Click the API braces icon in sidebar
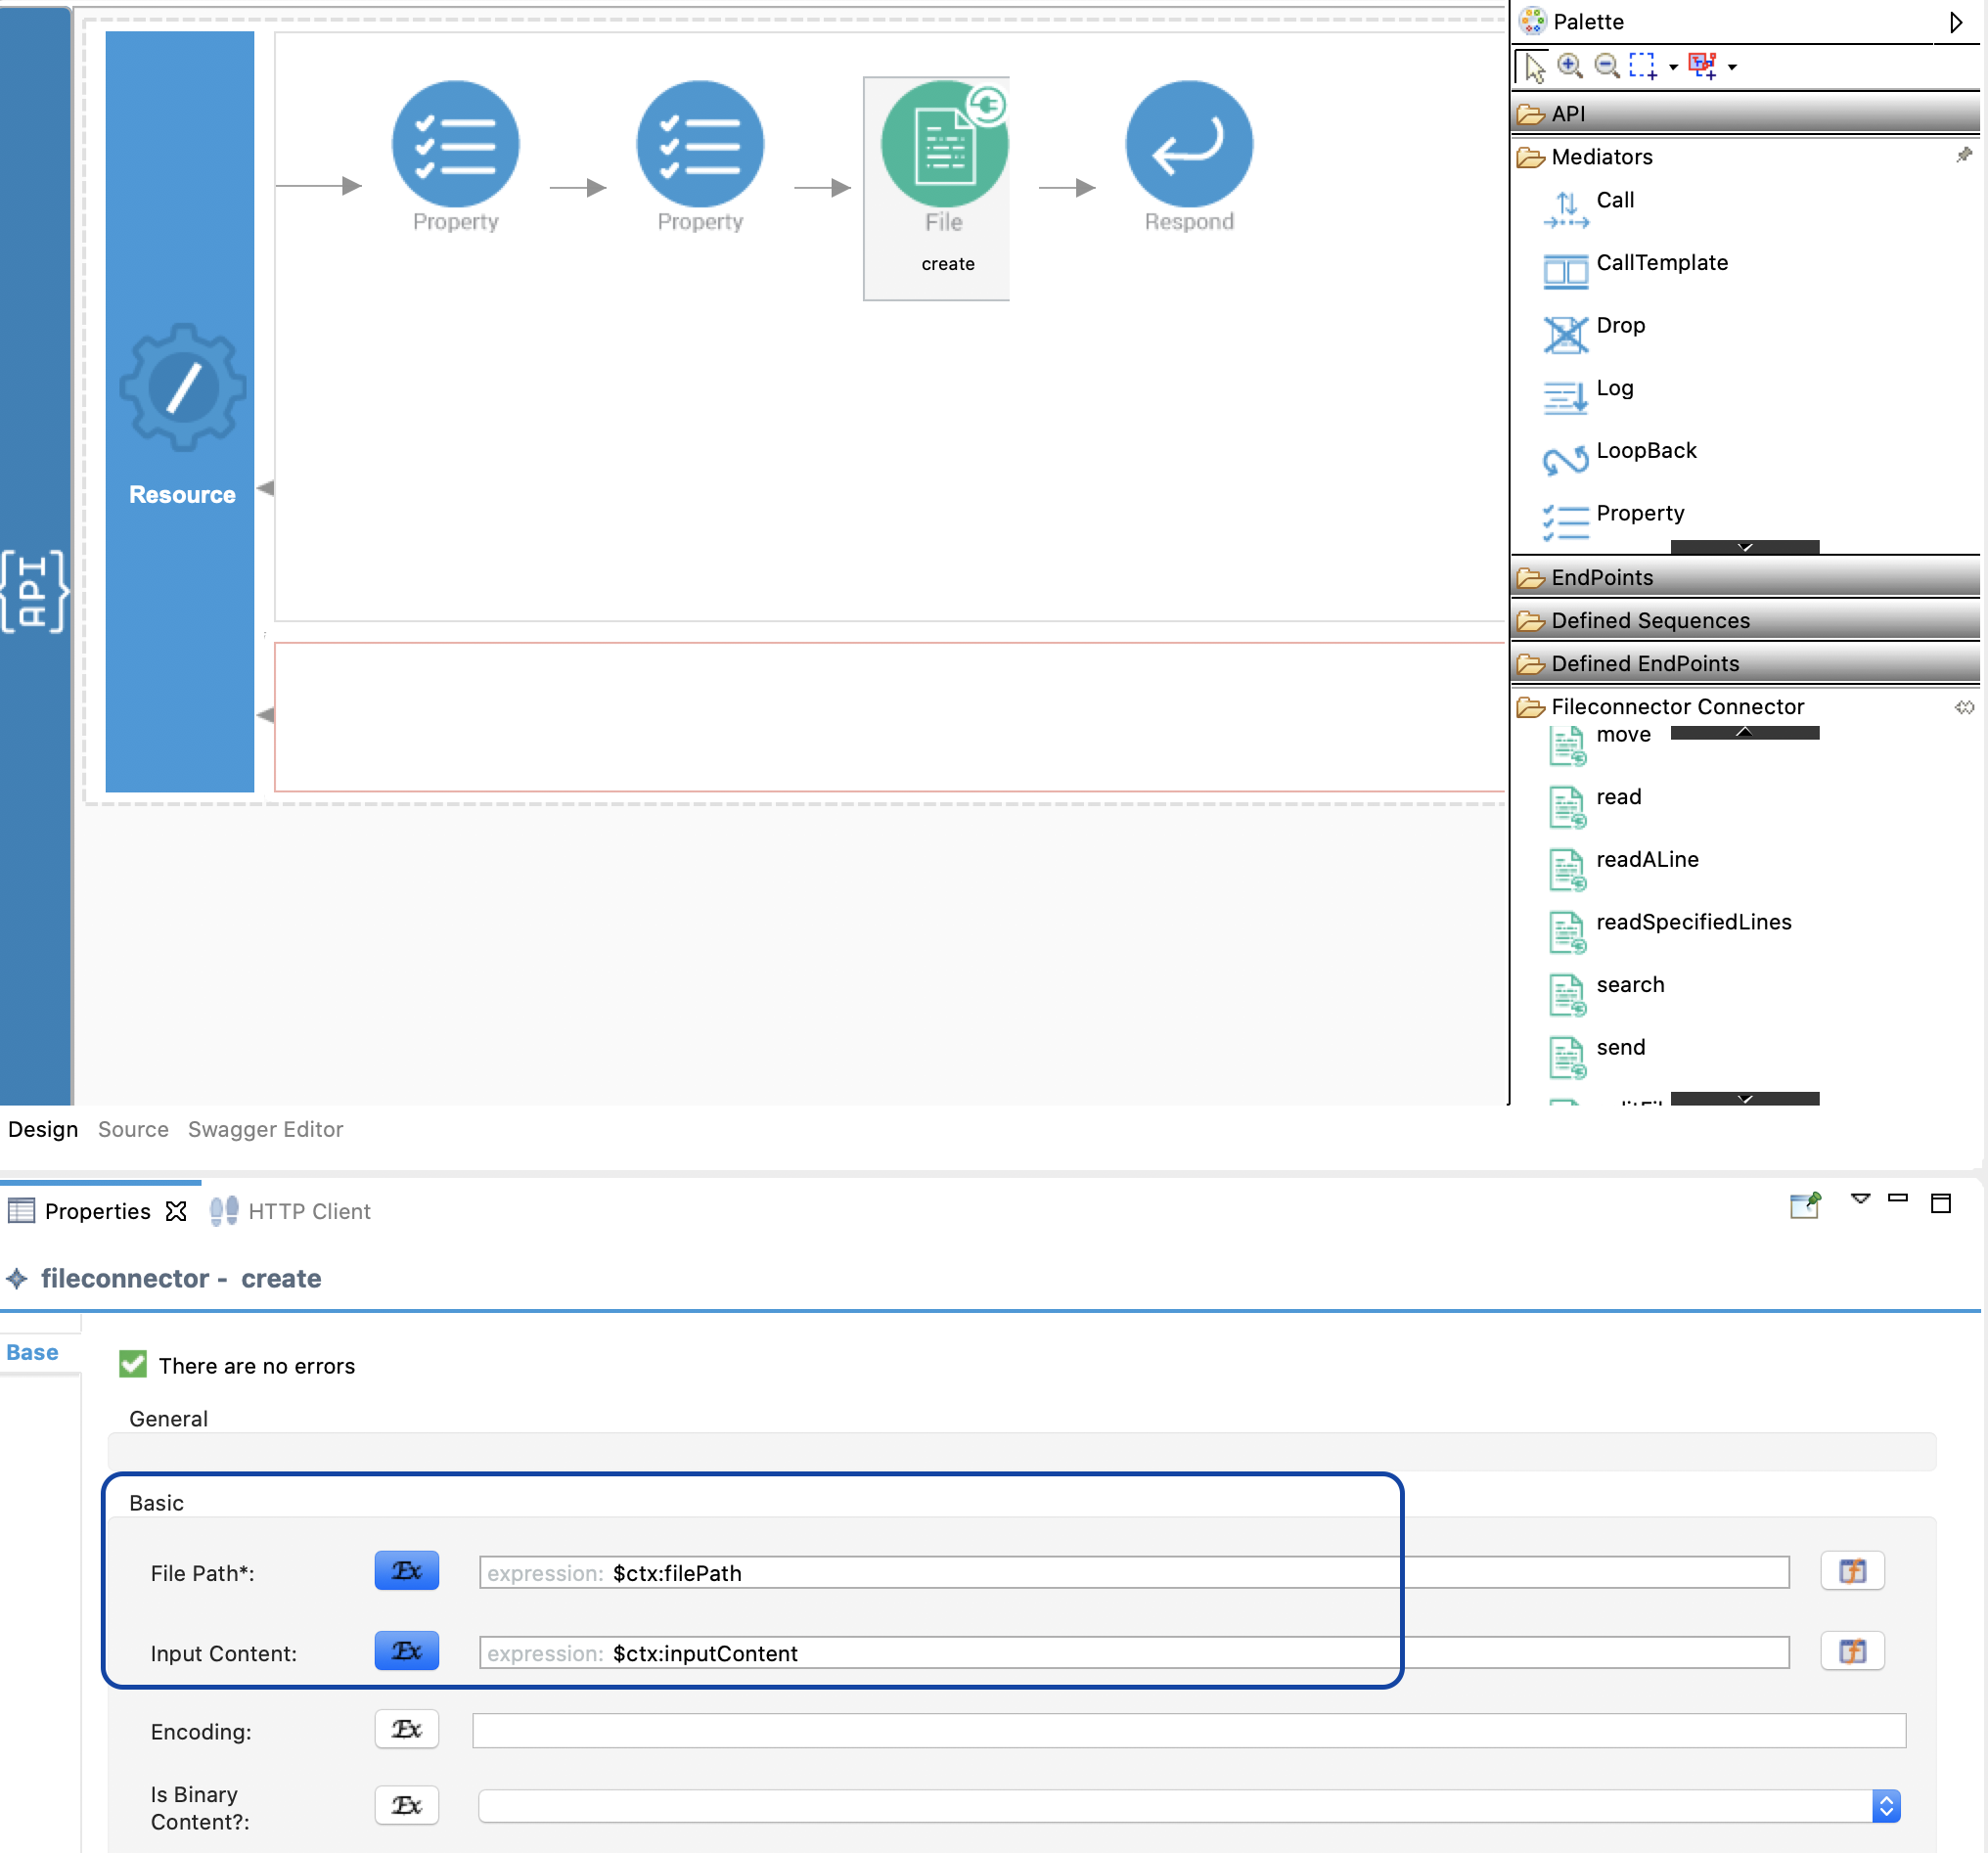The height and width of the screenshot is (1853, 1988). tap(34, 591)
